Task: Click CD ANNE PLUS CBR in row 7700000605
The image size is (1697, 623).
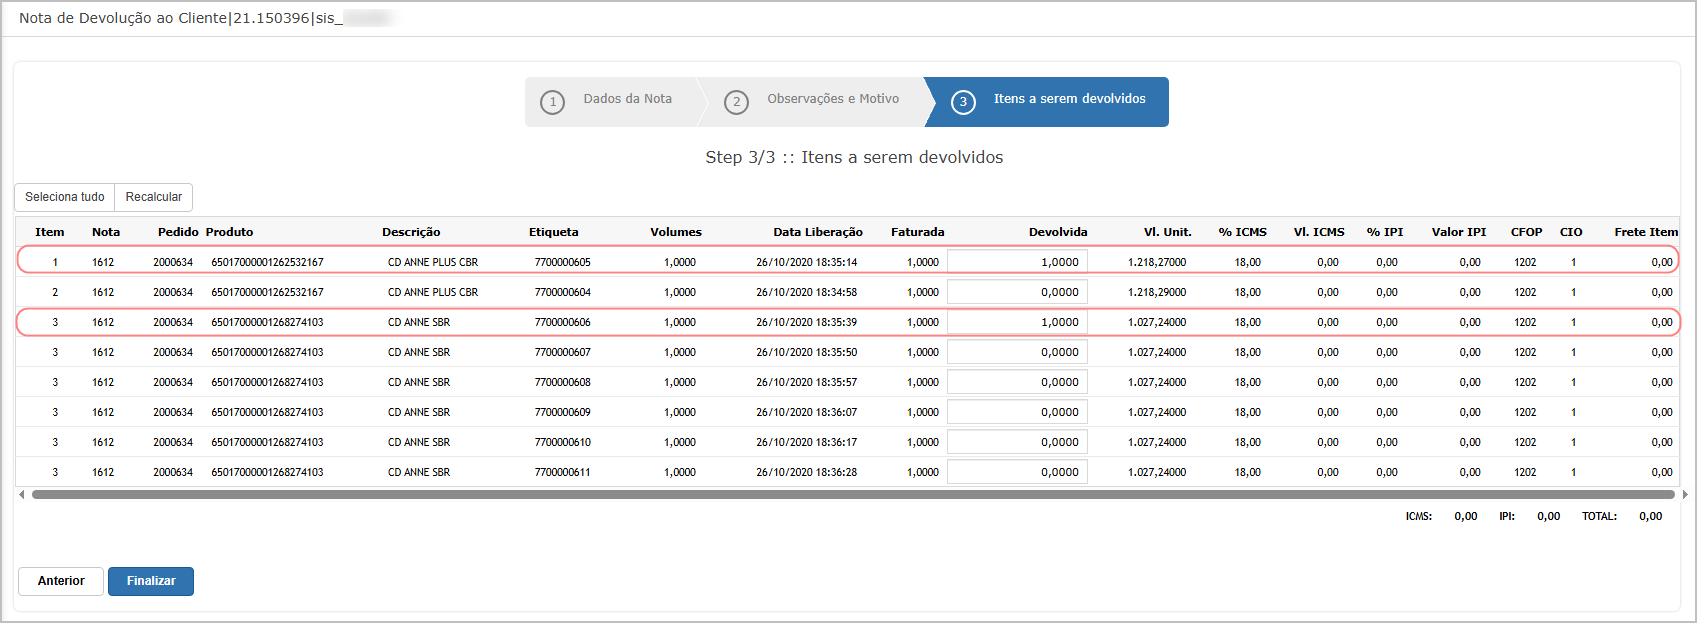Action: click(433, 262)
